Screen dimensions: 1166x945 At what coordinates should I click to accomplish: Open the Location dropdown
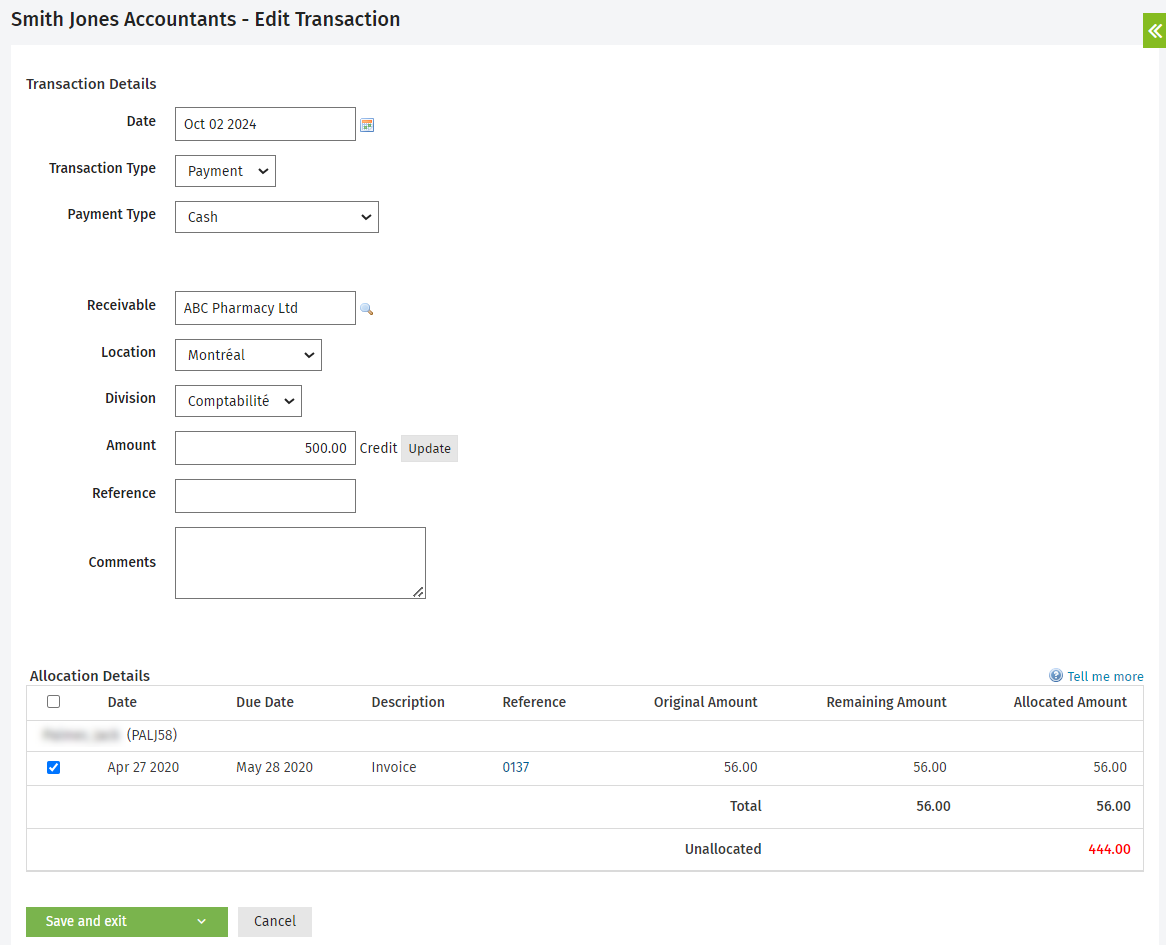248,355
